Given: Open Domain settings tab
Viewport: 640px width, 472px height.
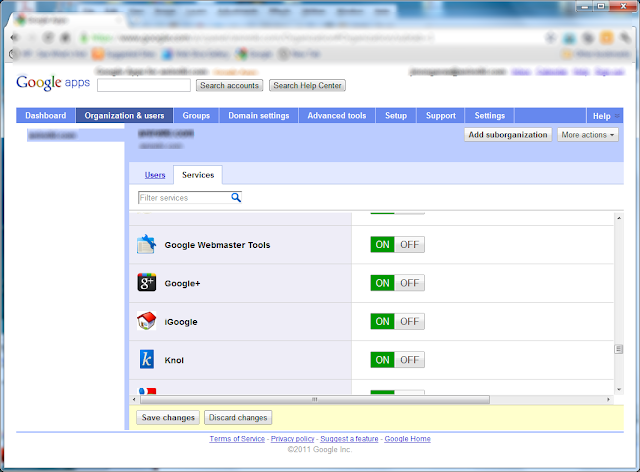Looking at the screenshot, I should [259, 116].
